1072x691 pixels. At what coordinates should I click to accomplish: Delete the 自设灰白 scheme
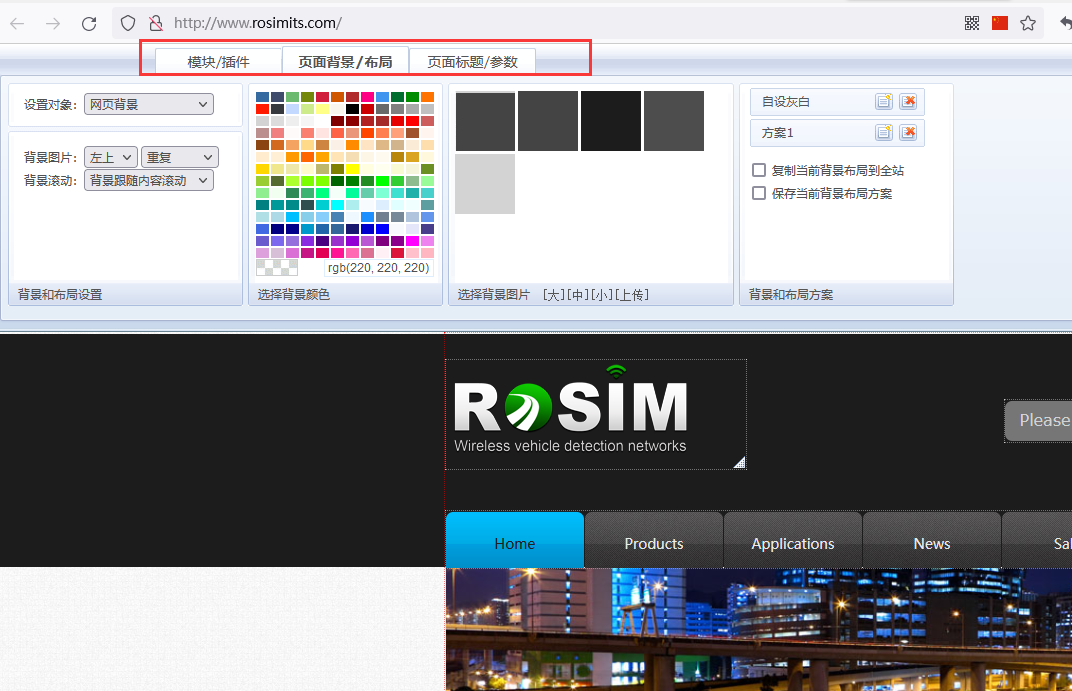point(908,102)
